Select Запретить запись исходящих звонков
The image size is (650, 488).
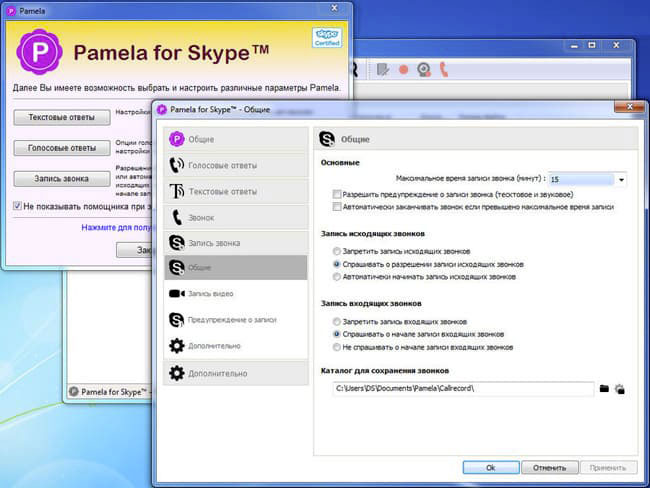337,251
